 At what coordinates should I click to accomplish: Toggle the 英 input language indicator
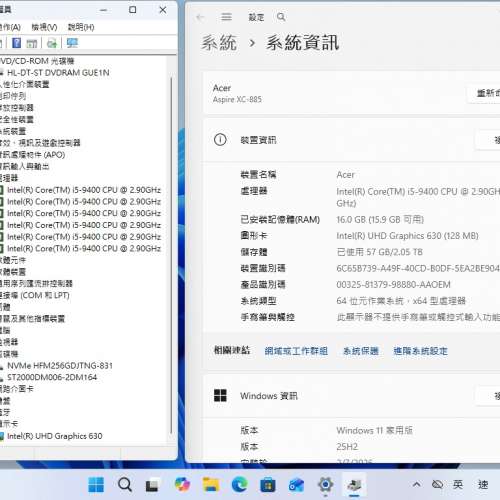(x=458, y=484)
